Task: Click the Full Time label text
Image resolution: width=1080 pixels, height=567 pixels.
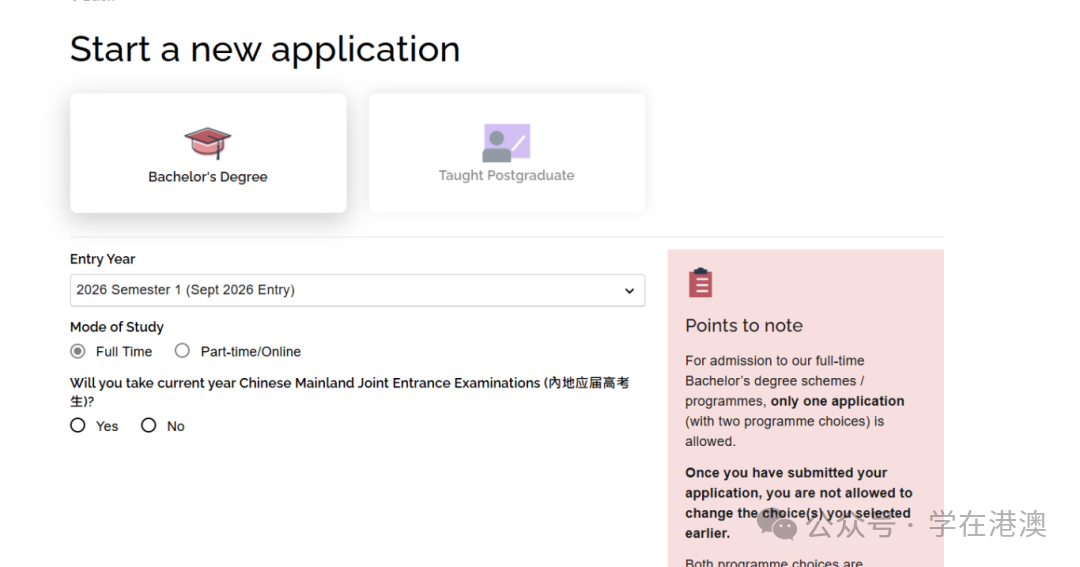Action: 124,352
